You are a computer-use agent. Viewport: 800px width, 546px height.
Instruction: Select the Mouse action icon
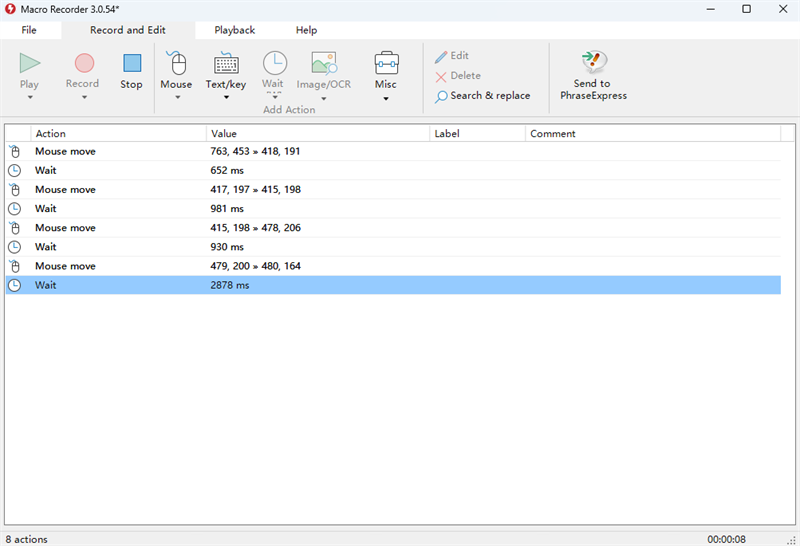click(177, 64)
